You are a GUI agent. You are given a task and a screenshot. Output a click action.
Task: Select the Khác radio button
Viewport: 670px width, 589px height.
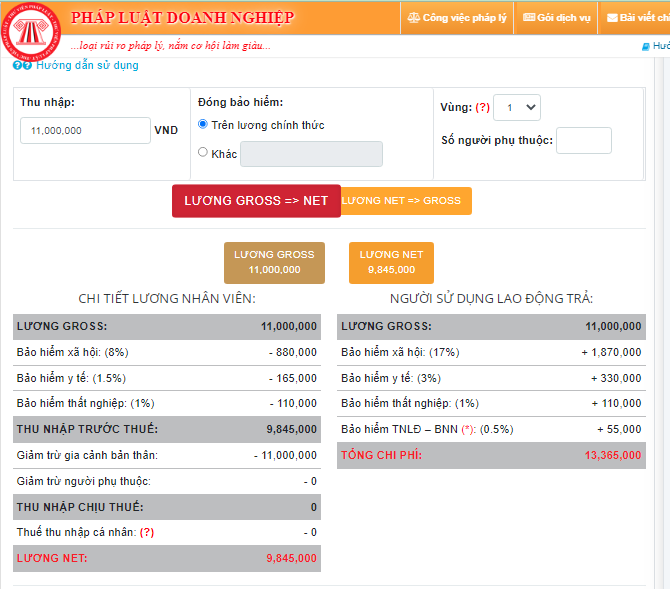tap(203, 152)
